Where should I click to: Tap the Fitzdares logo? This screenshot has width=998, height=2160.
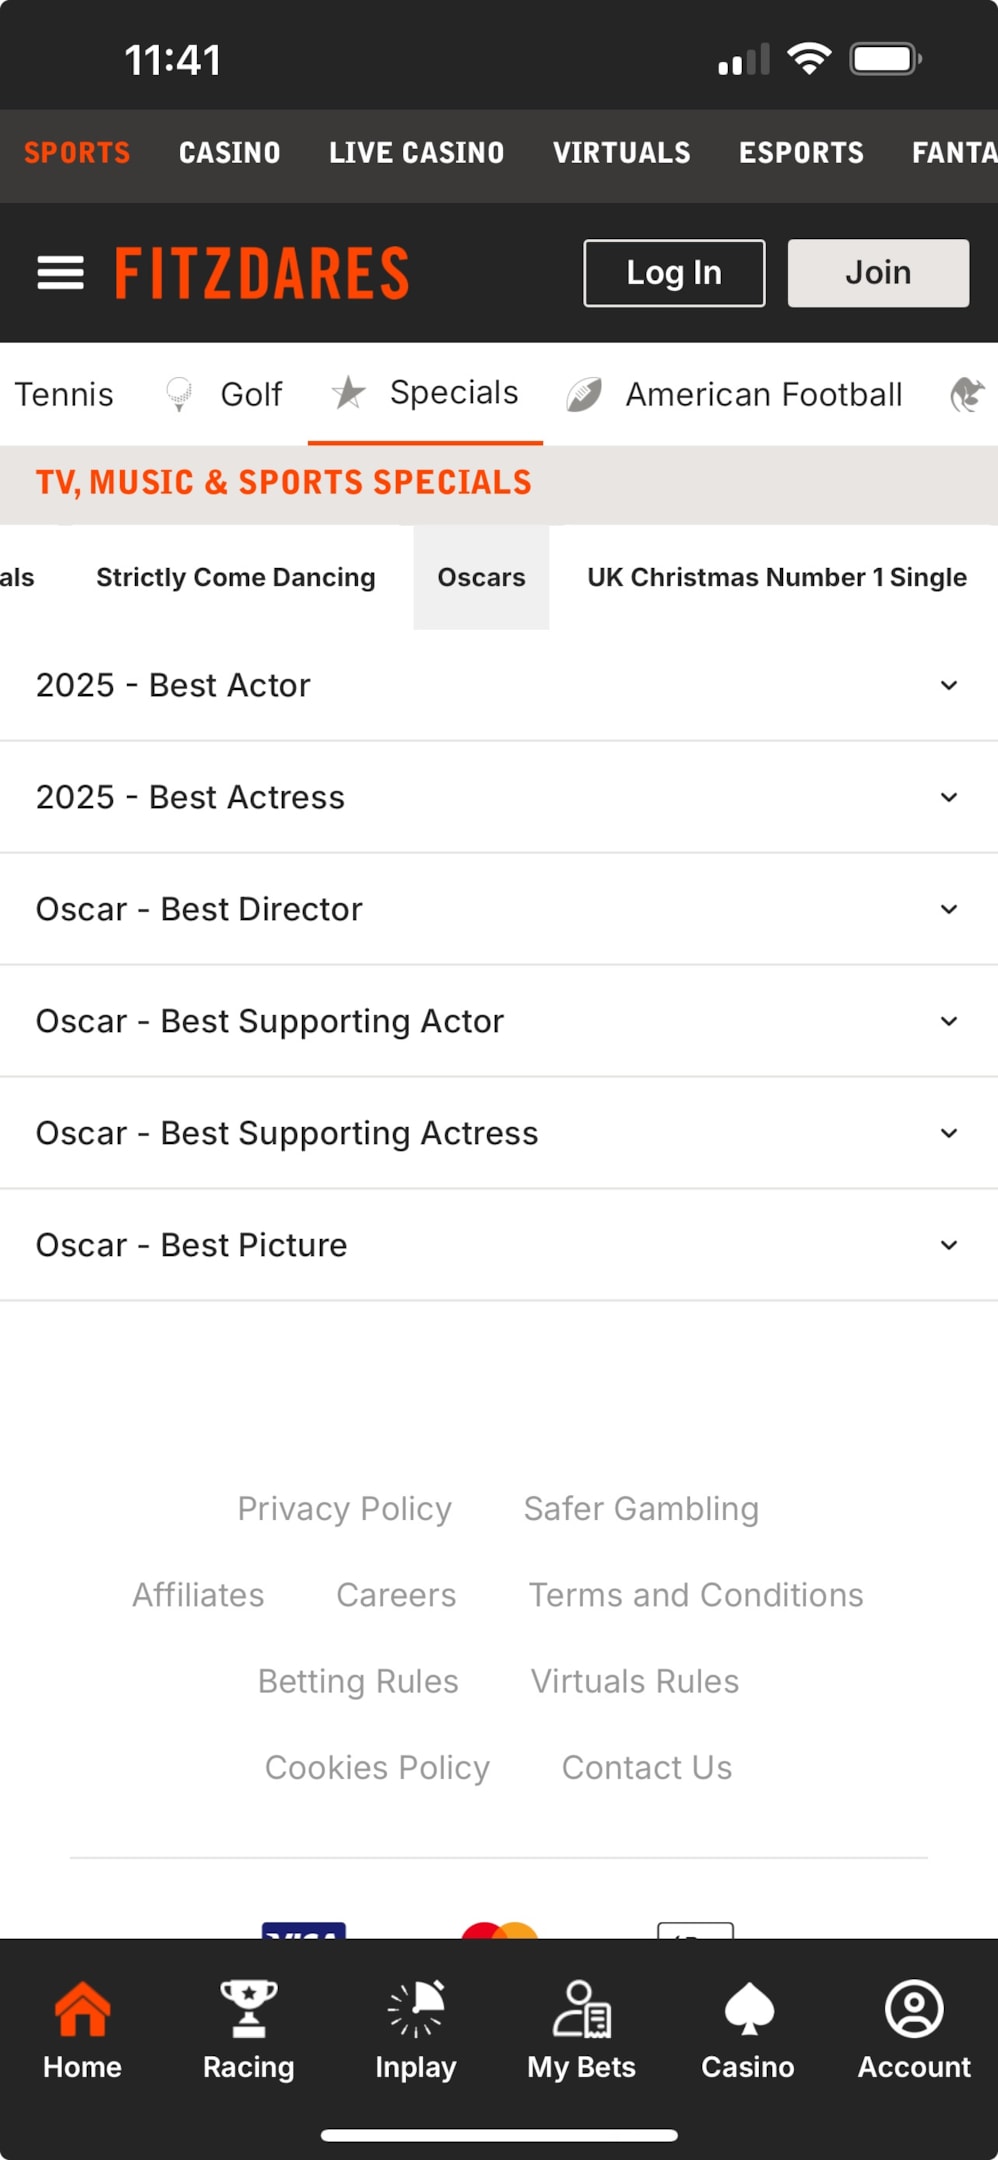pos(262,273)
